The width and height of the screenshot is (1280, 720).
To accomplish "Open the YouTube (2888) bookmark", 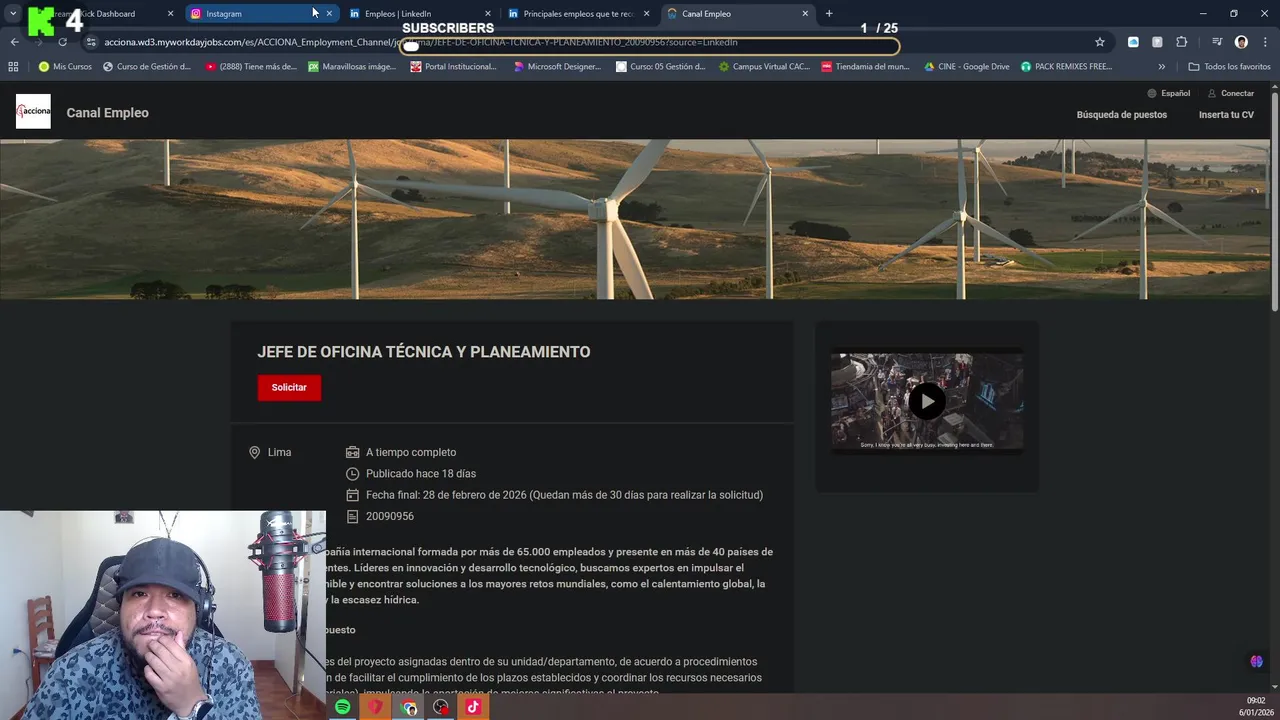I will 251,67.
